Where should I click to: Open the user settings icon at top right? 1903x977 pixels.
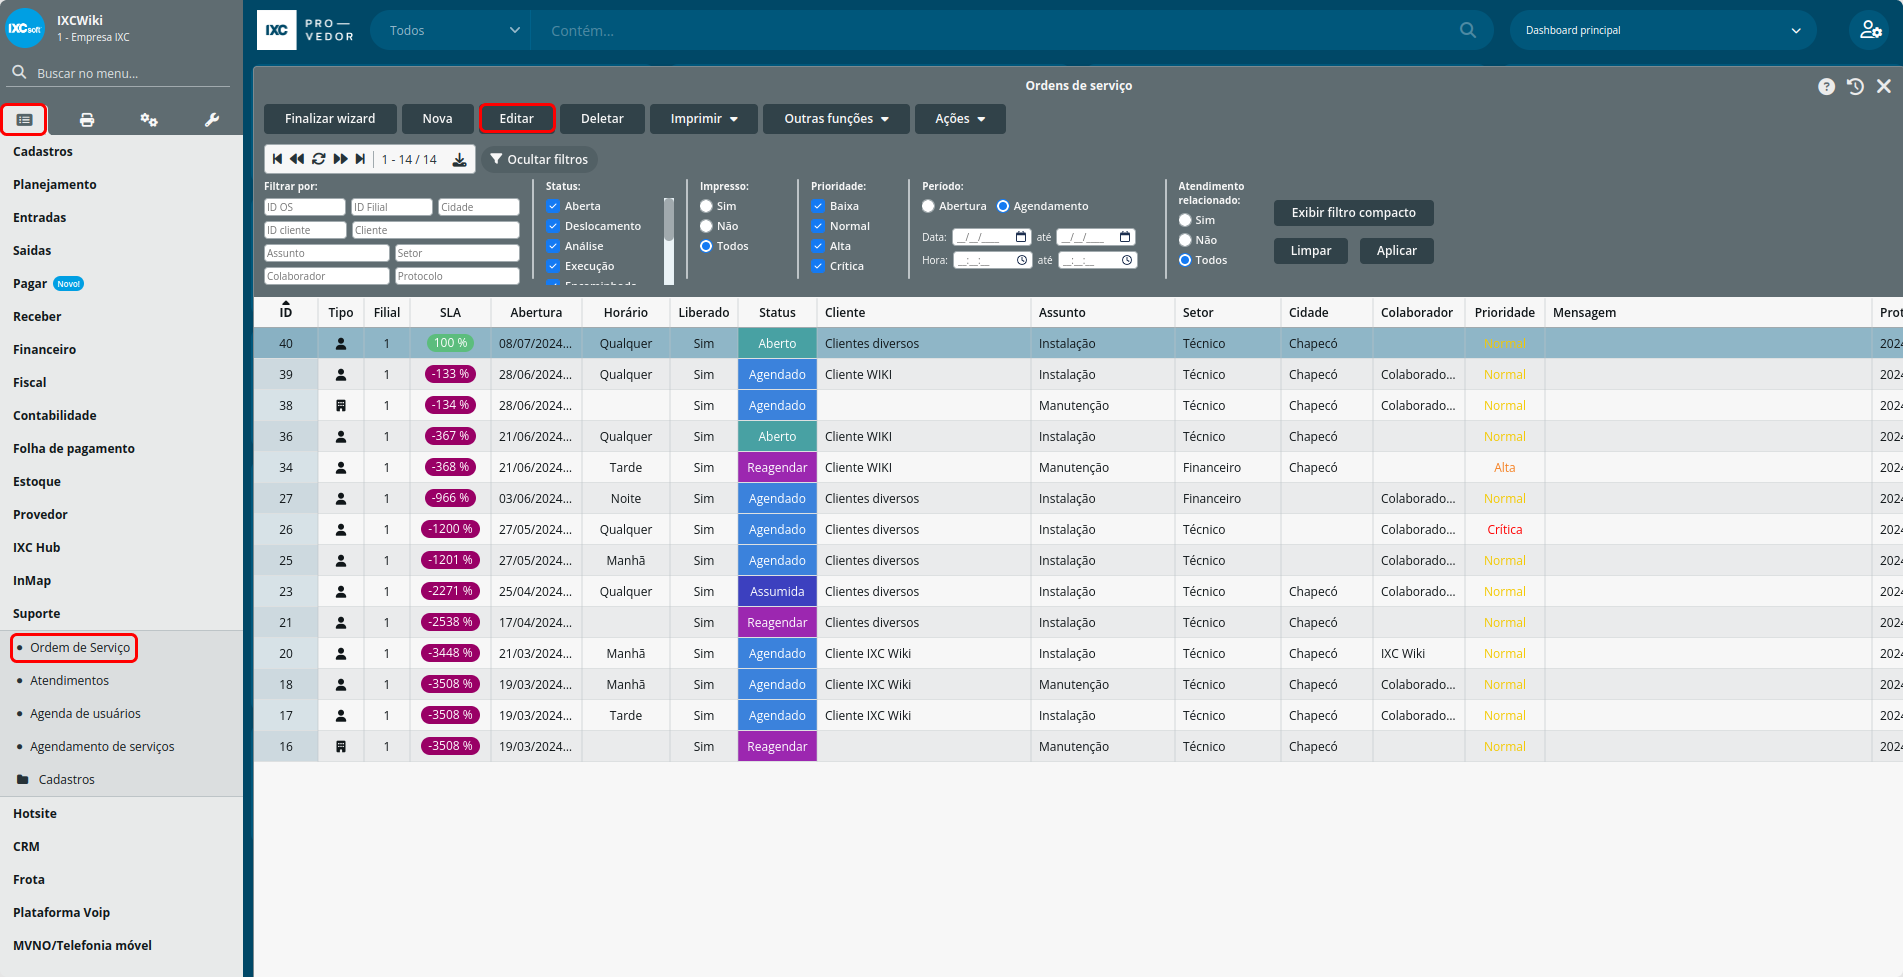(x=1871, y=30)
